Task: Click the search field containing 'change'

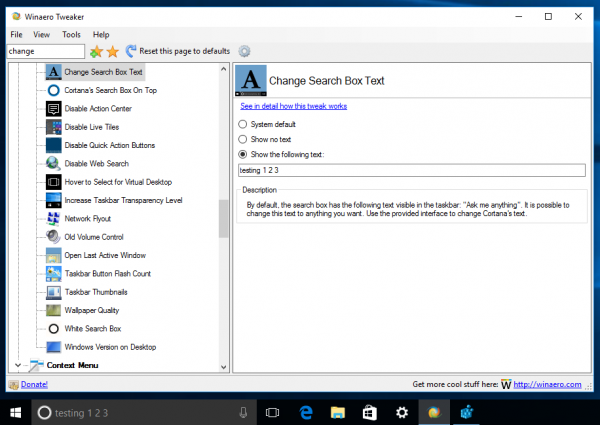Action: coord(46,51)
